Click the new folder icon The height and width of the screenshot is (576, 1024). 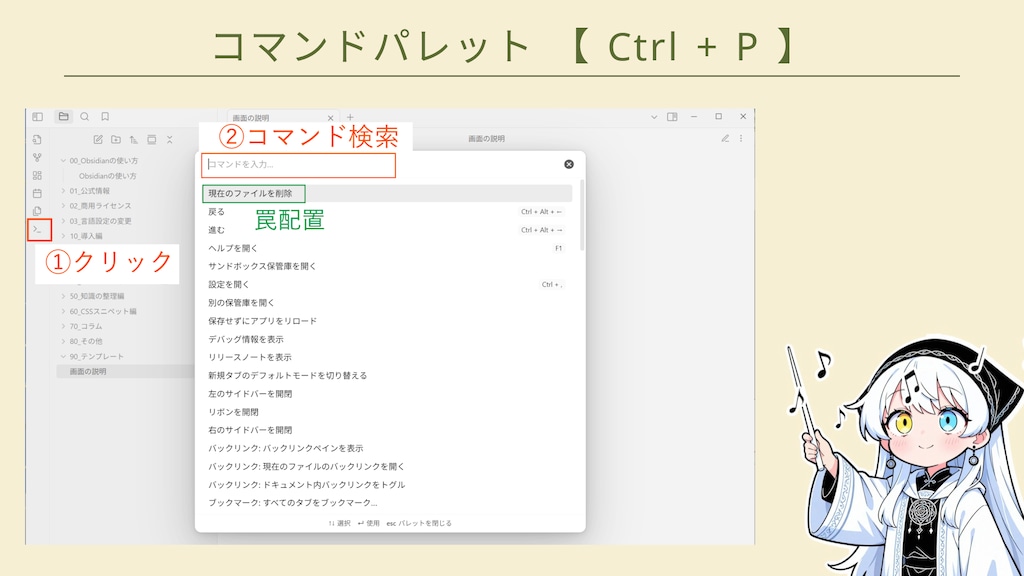(116, 139)
